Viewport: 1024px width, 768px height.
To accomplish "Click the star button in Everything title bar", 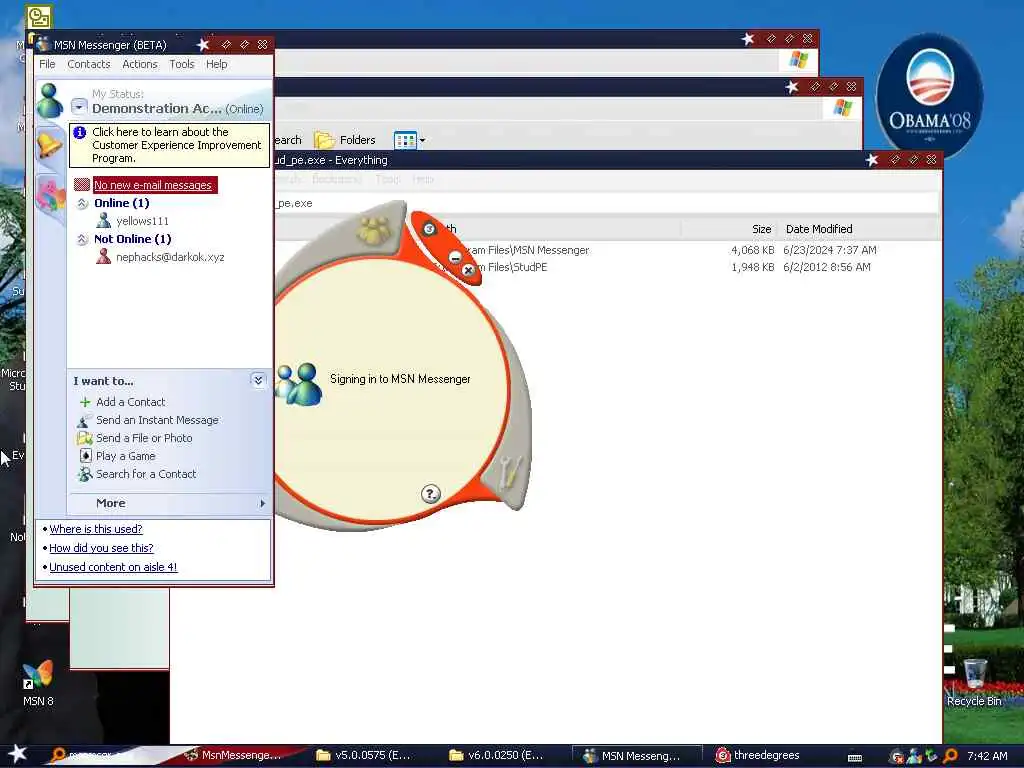I will click(x=872, y=159).
